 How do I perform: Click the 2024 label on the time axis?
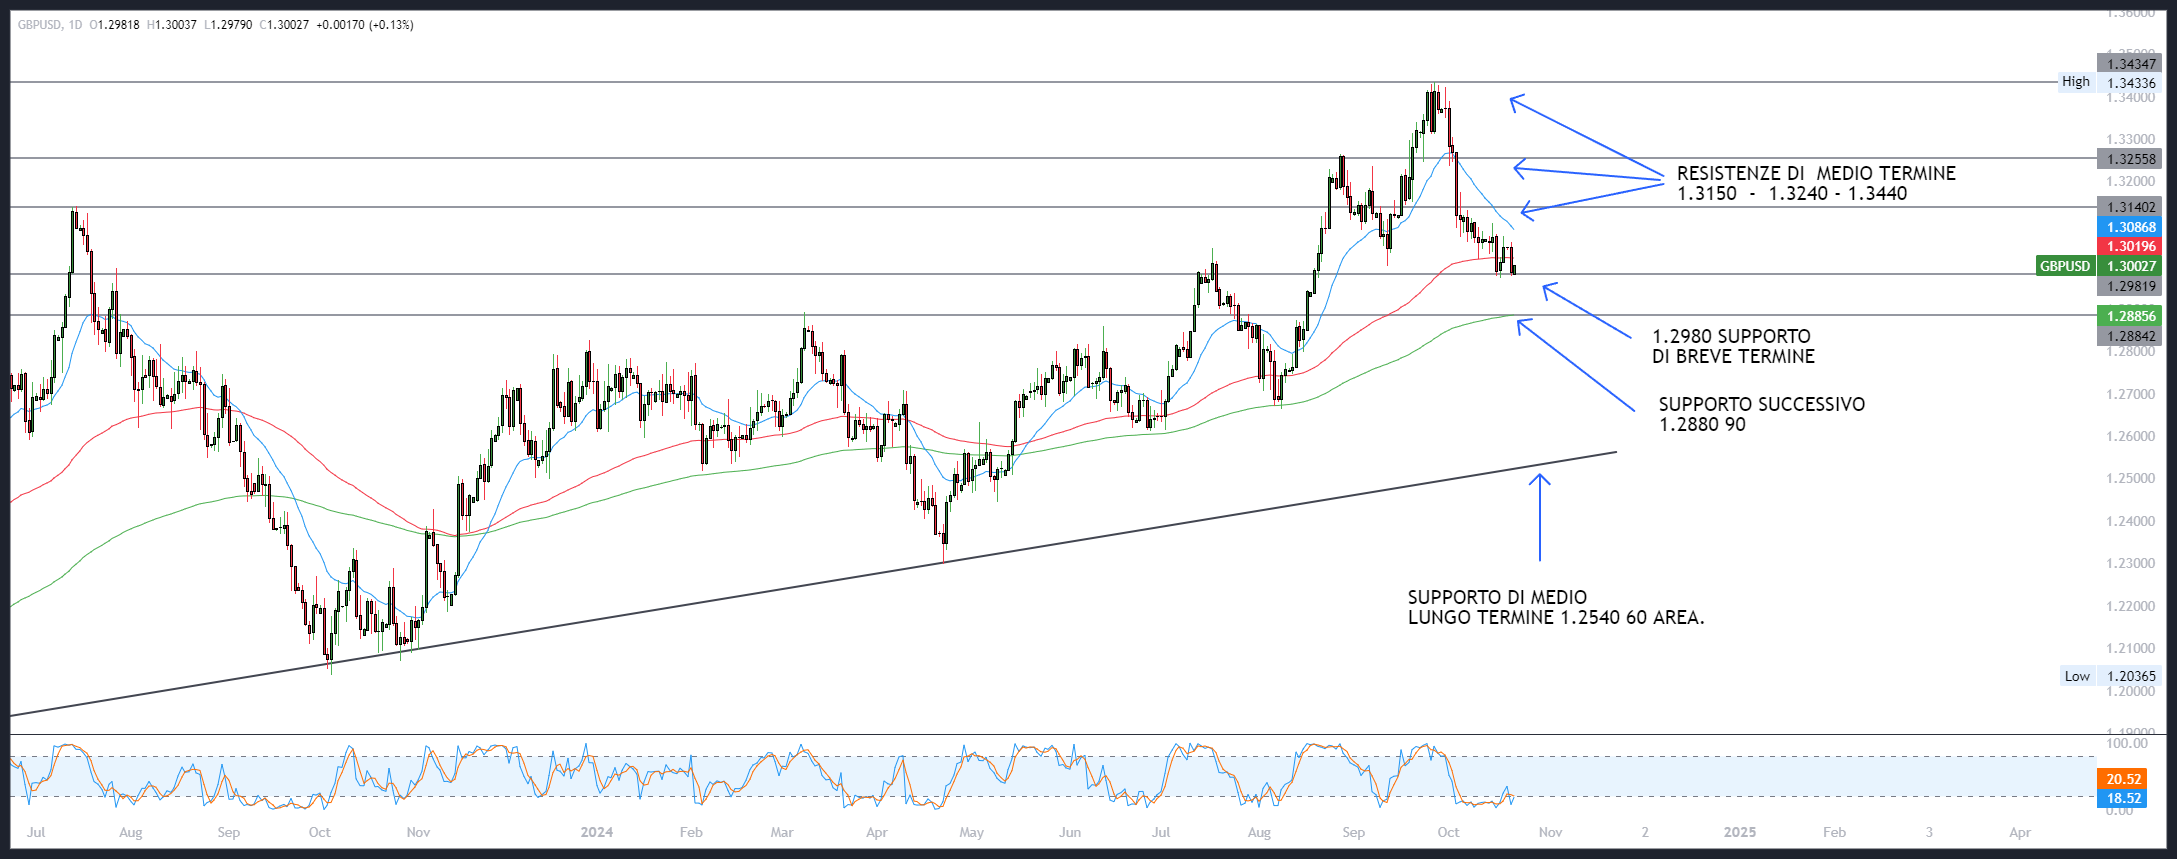[x=597, y=832]
